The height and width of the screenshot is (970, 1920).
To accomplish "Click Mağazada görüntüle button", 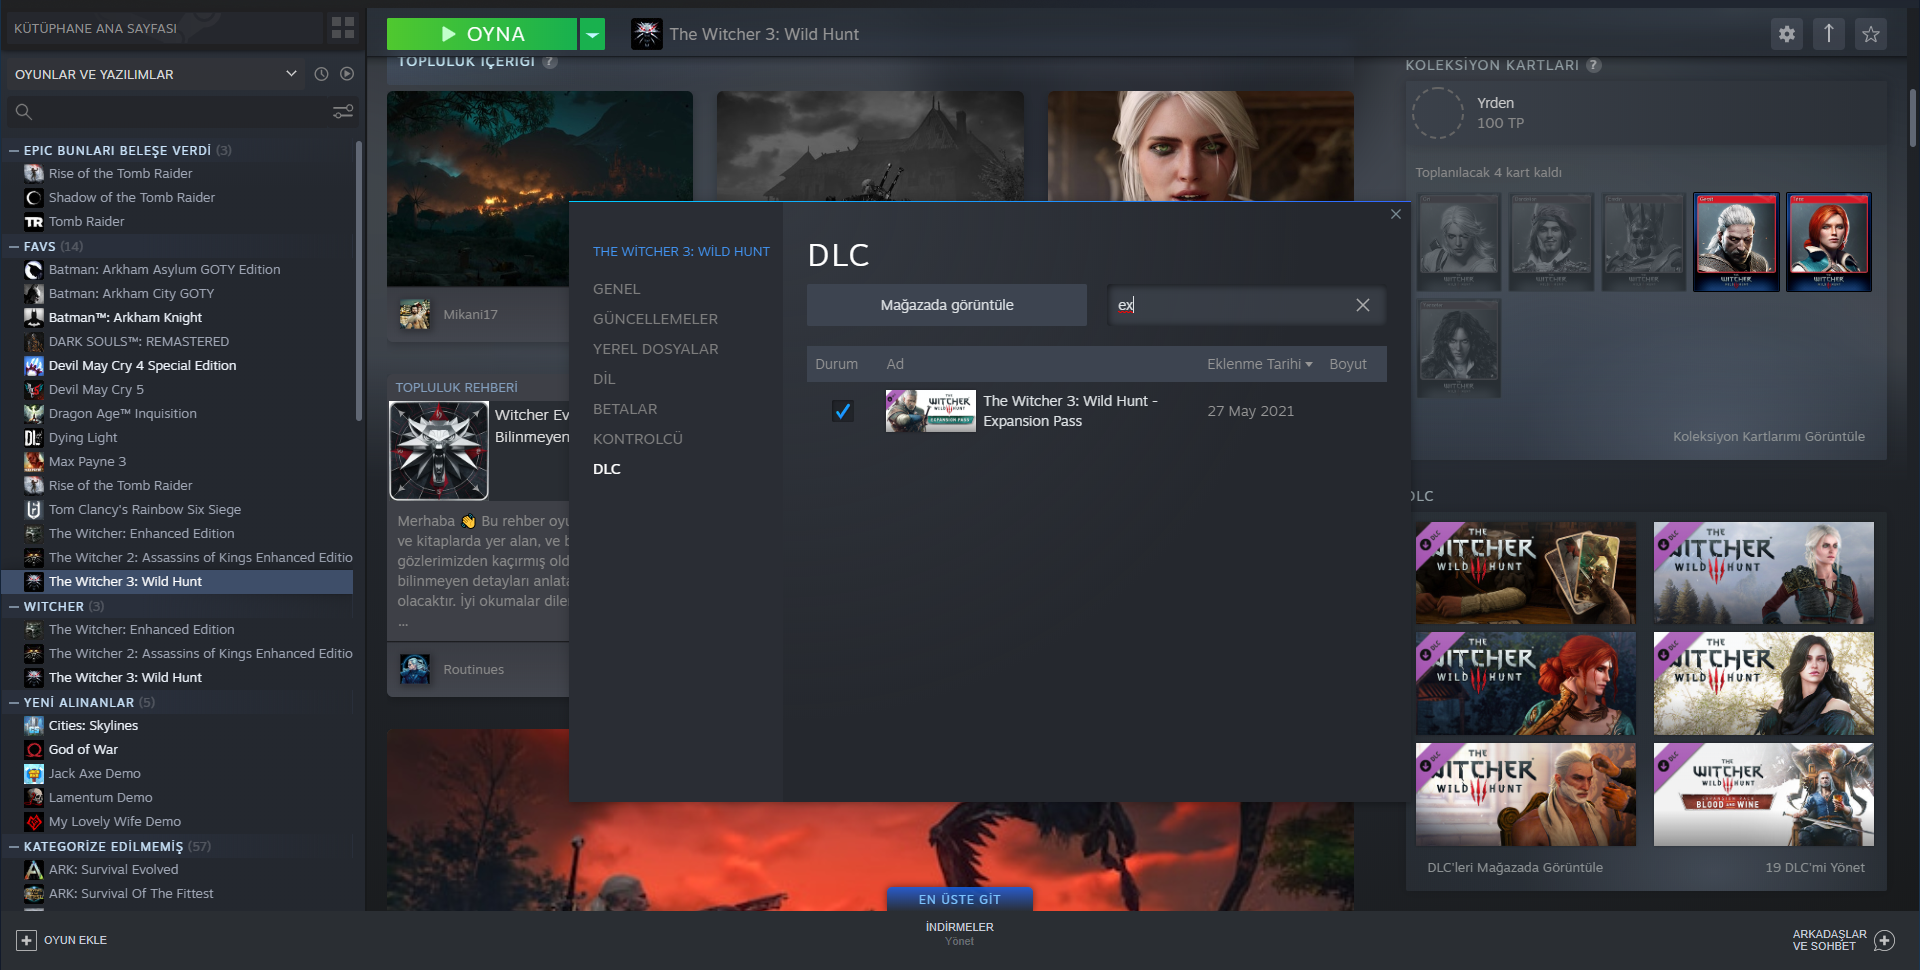I will [947, 305].
